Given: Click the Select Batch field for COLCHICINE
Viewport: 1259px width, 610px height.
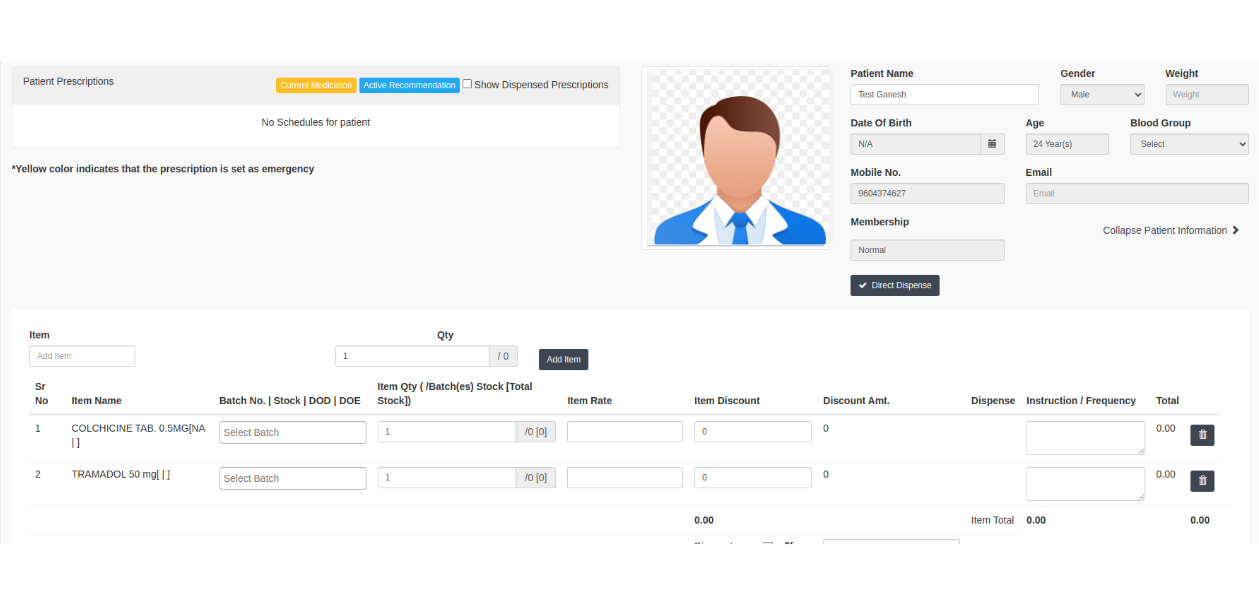Looking at the screenshot, I should (292, 433).
